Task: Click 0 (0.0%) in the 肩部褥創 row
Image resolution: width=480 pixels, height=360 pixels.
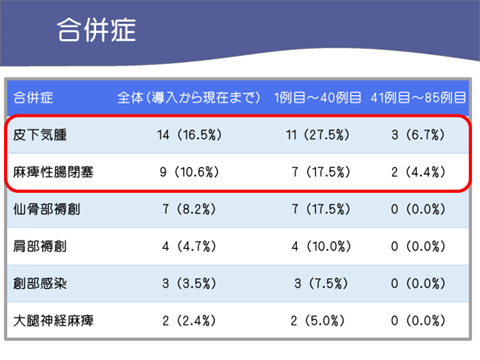Action: point(418,247)
